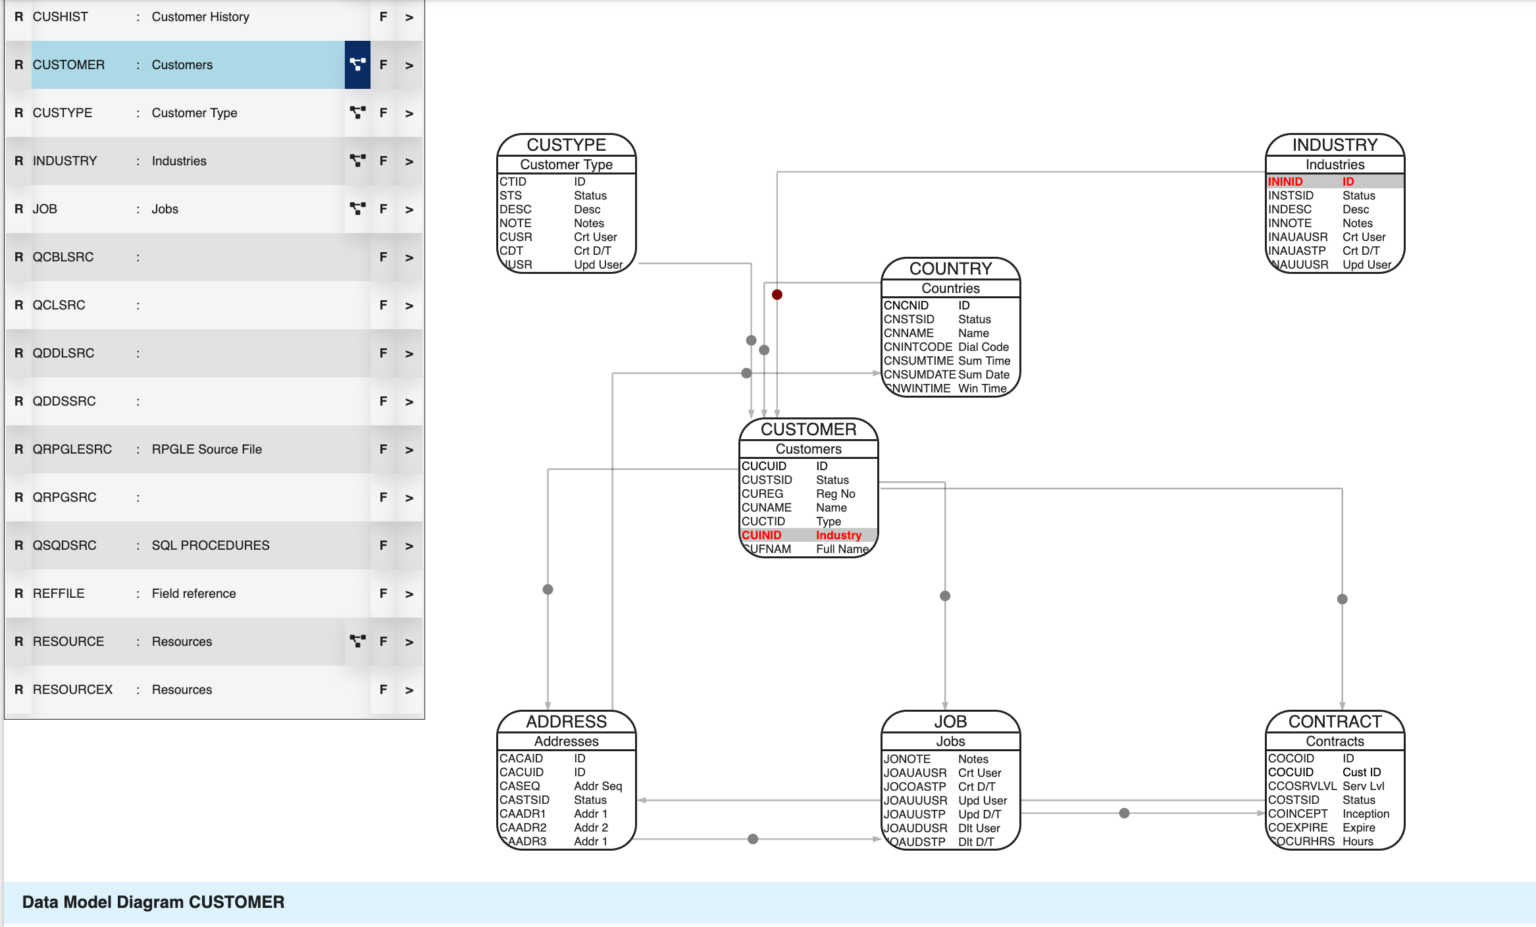Screen dimensions: 1536x927
Task: Click the diagram icon beside JOB
Action: pyautogui.click(x=357, y=209)
